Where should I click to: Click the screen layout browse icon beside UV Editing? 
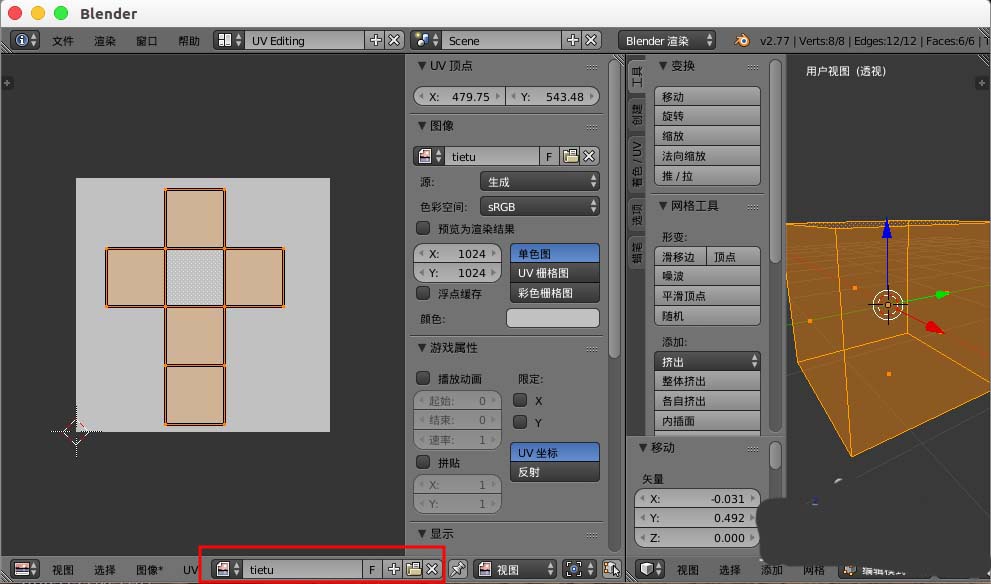[222, 40]
